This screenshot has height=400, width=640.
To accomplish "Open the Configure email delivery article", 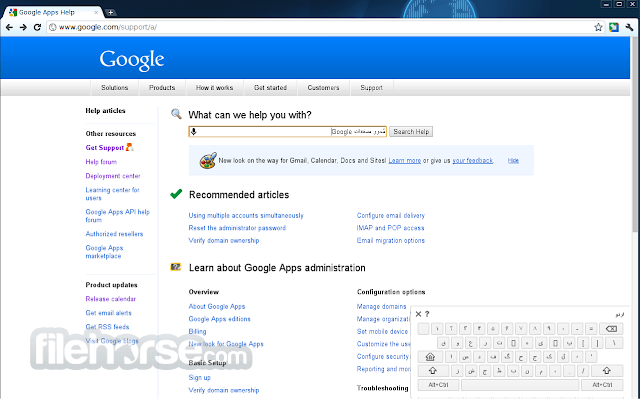I will pos(391,216).
